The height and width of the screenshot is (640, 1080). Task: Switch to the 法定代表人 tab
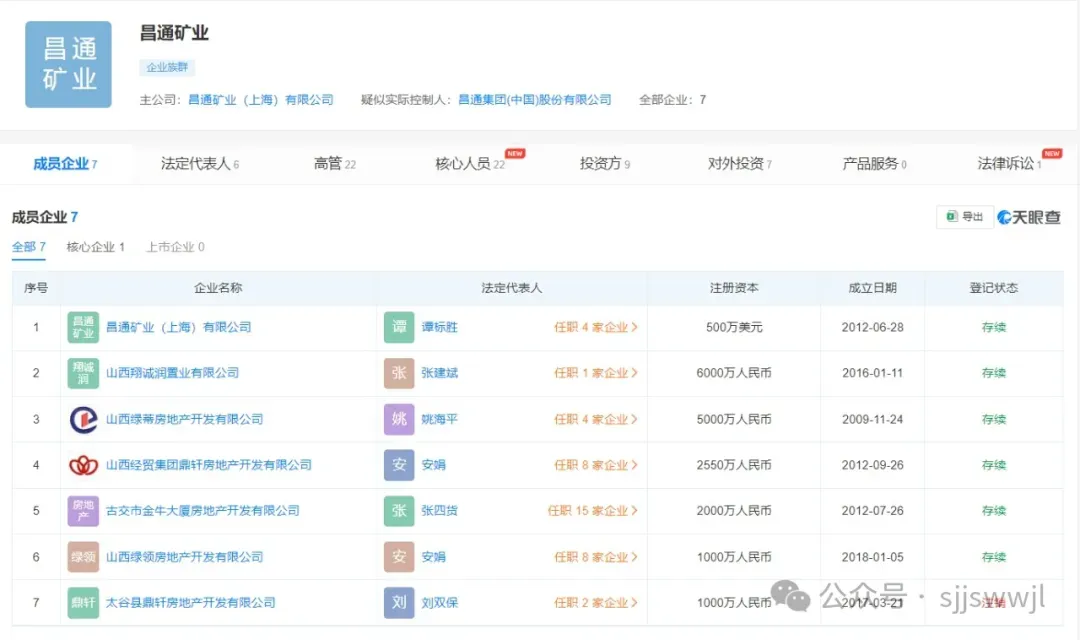200,164
